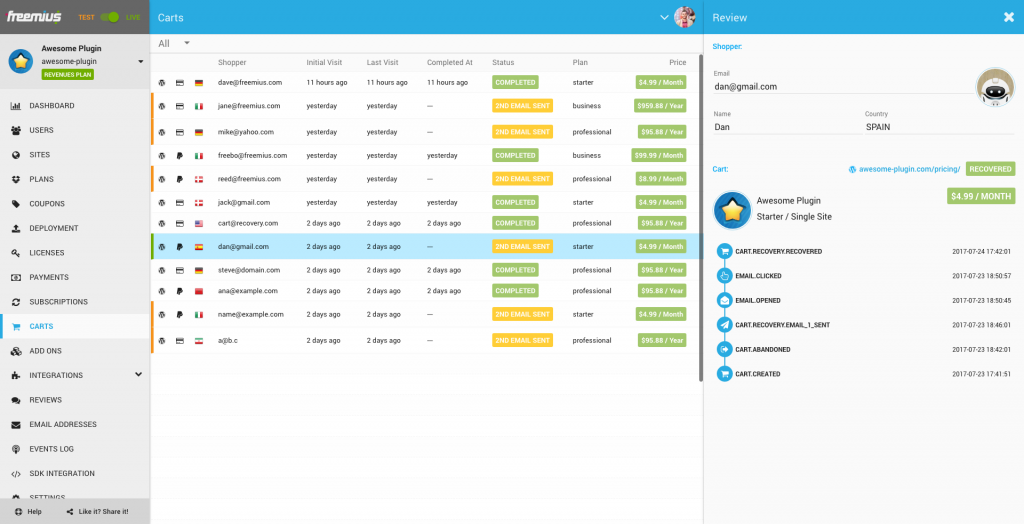Click the Payments money icon
Viewport: 1024px width, 524px height.
[x=16, y=277]
